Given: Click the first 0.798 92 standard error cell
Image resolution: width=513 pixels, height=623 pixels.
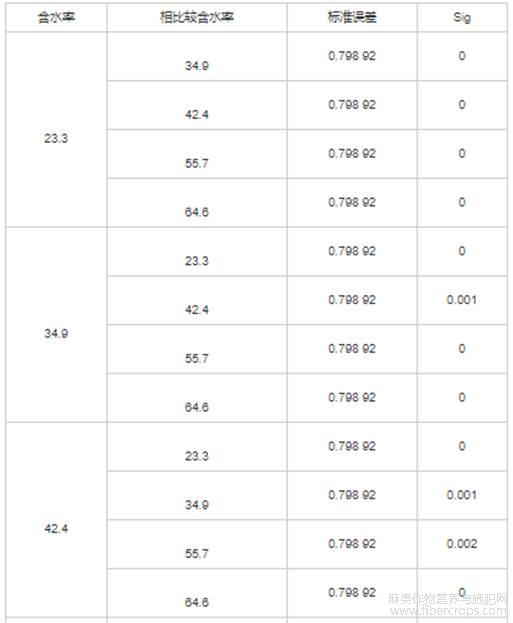Looking at the screenshot, I should coord(352,56).
